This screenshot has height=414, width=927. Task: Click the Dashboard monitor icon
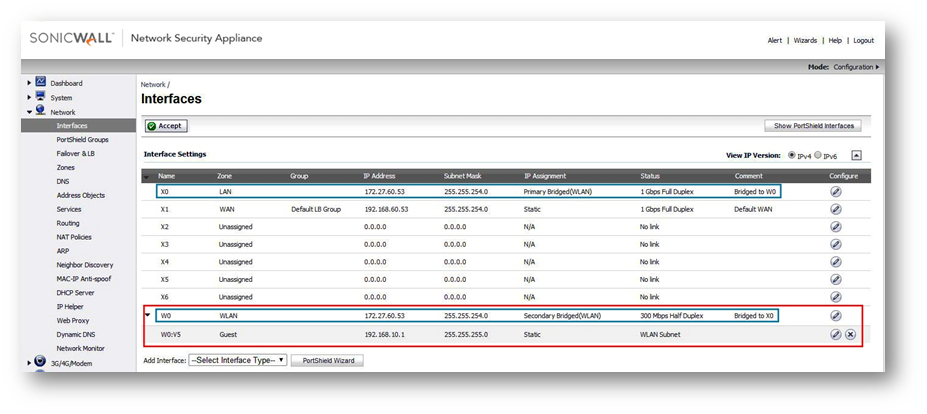coord(40,82)
